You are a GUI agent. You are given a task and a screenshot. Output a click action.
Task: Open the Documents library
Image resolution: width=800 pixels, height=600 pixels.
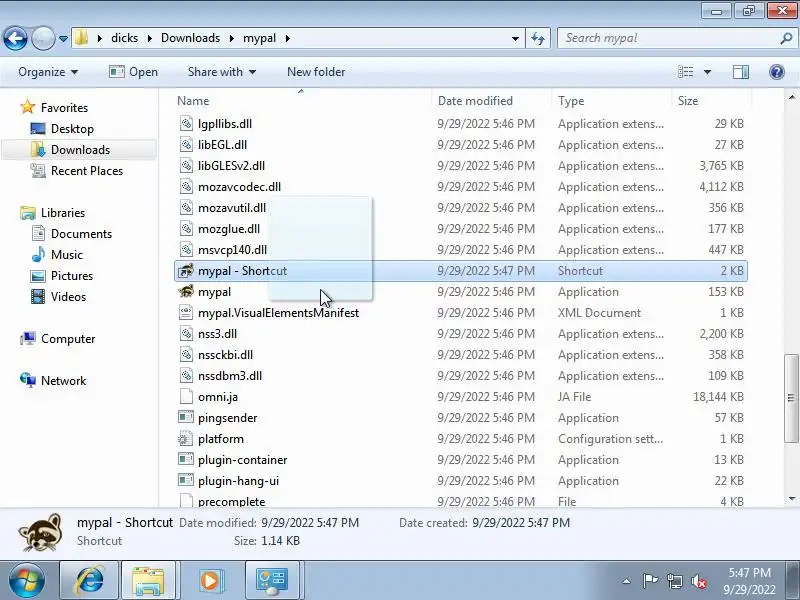tap(81, 234)
